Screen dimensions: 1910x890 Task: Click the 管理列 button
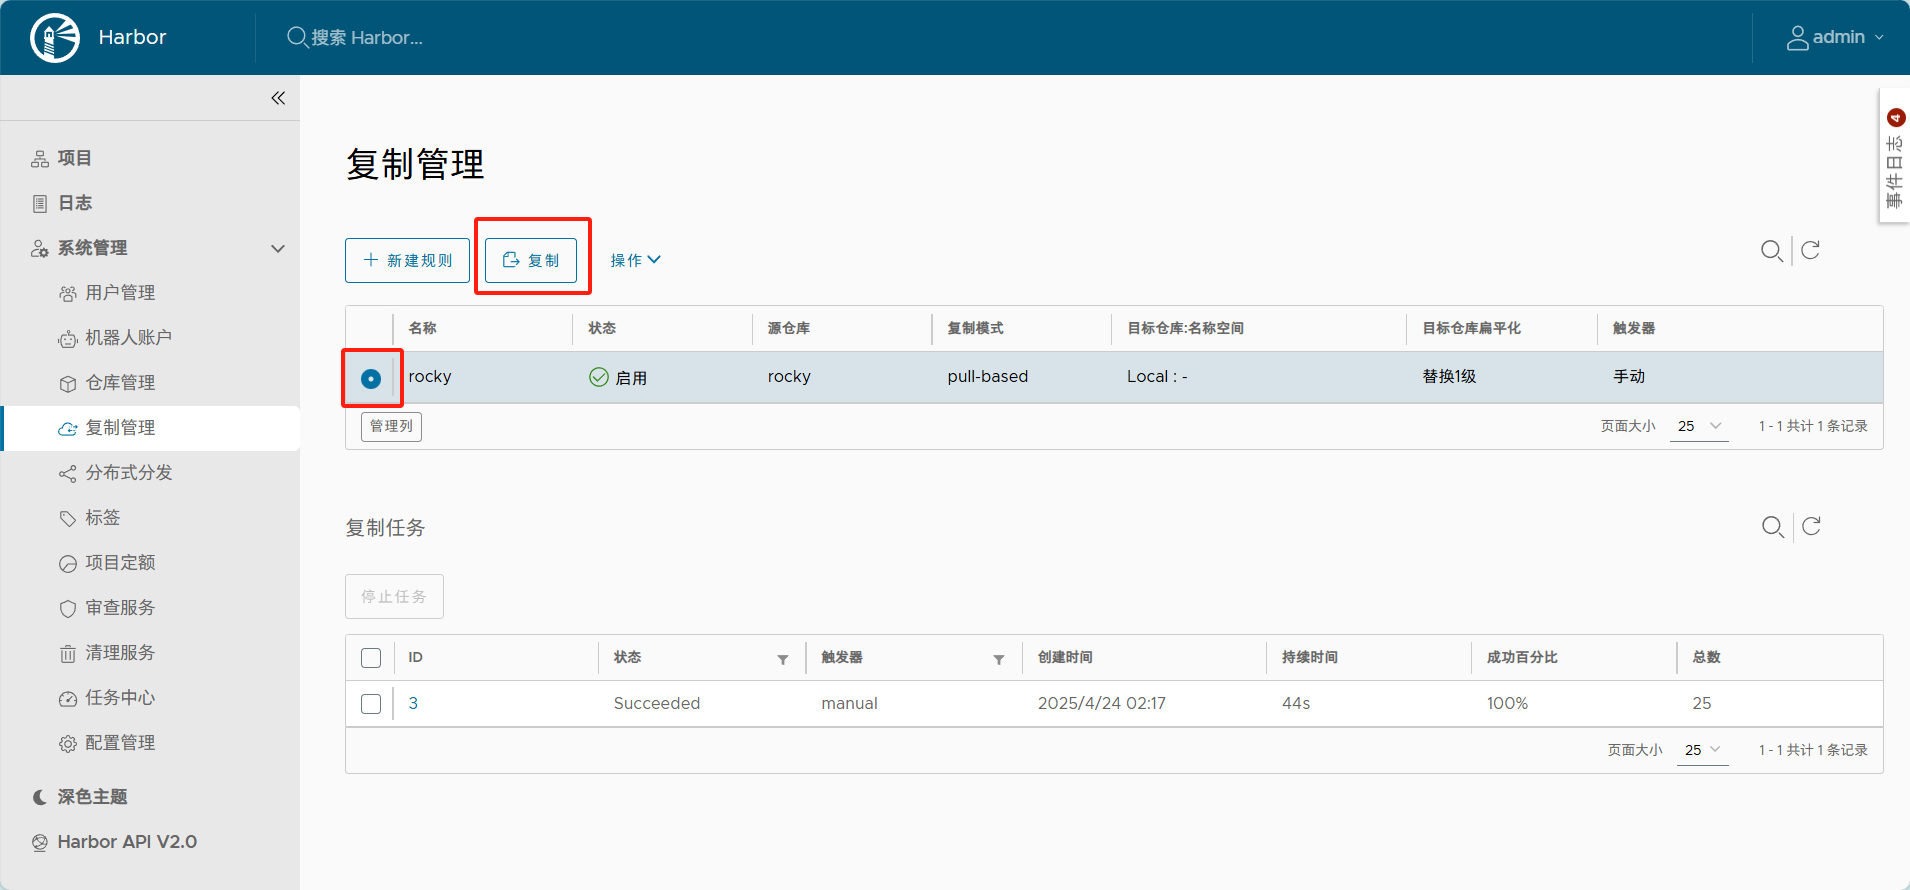click(x=391, y=427)
